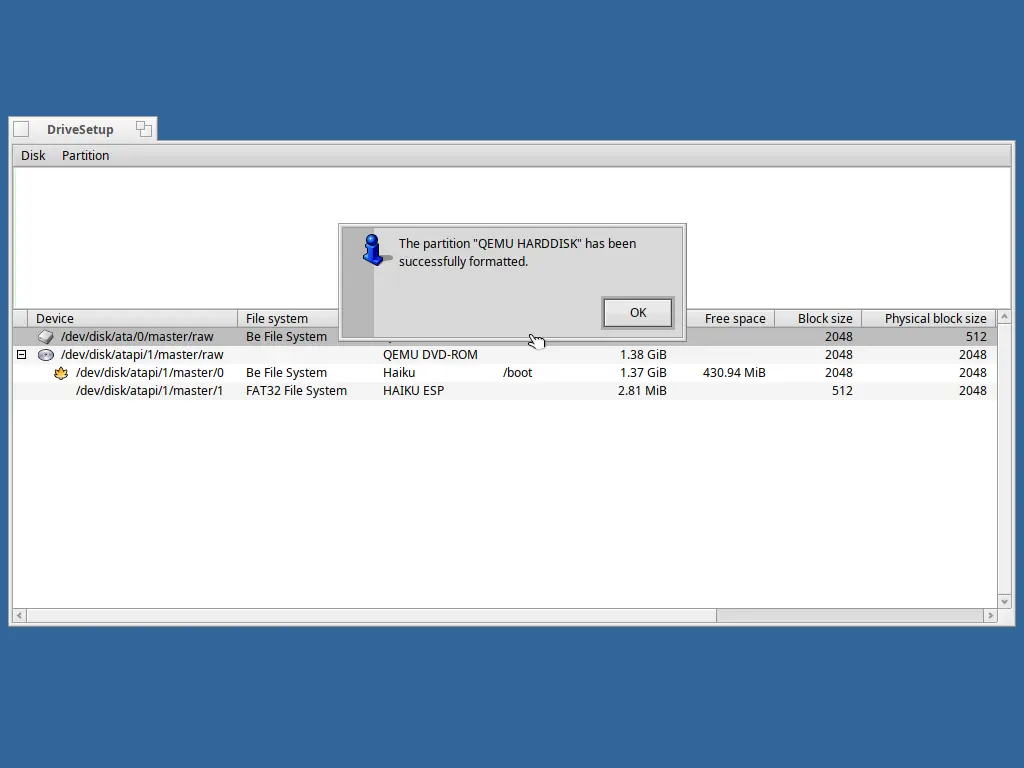Click the hard disk icon for ata/0/master/raw

tap(46, 336)
